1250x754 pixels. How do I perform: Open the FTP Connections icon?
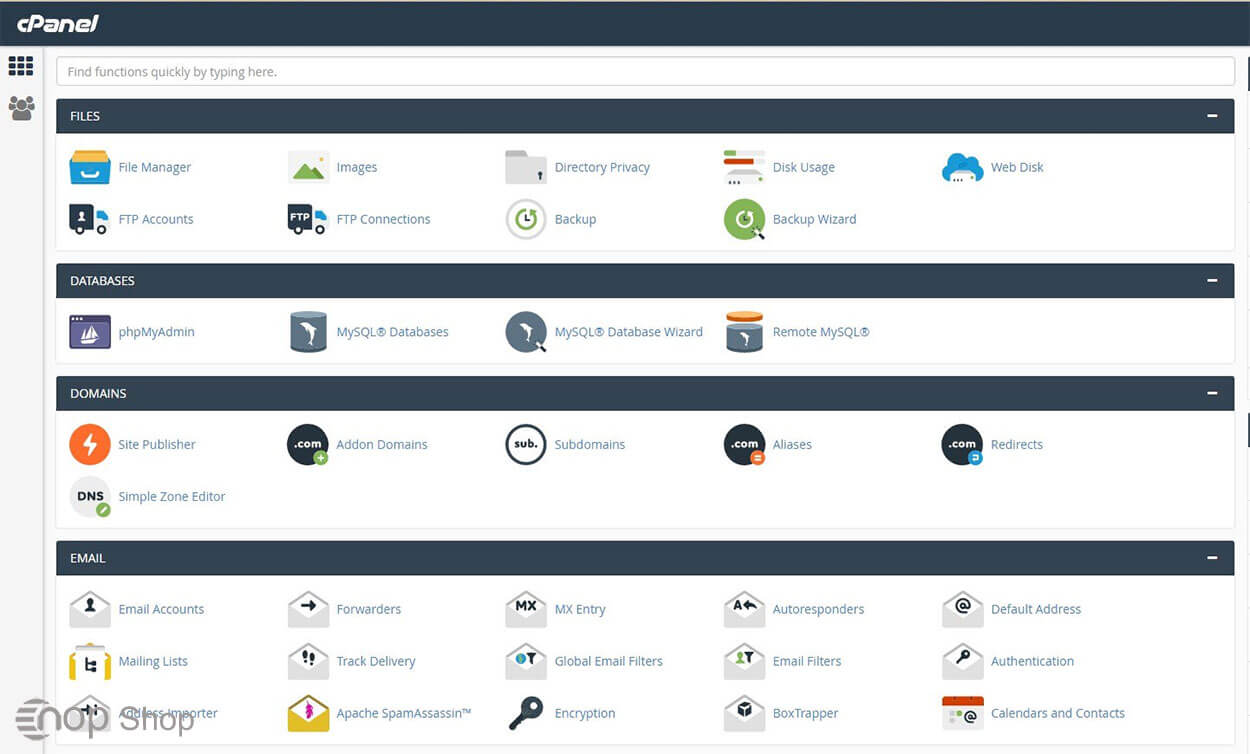[308, 219]
